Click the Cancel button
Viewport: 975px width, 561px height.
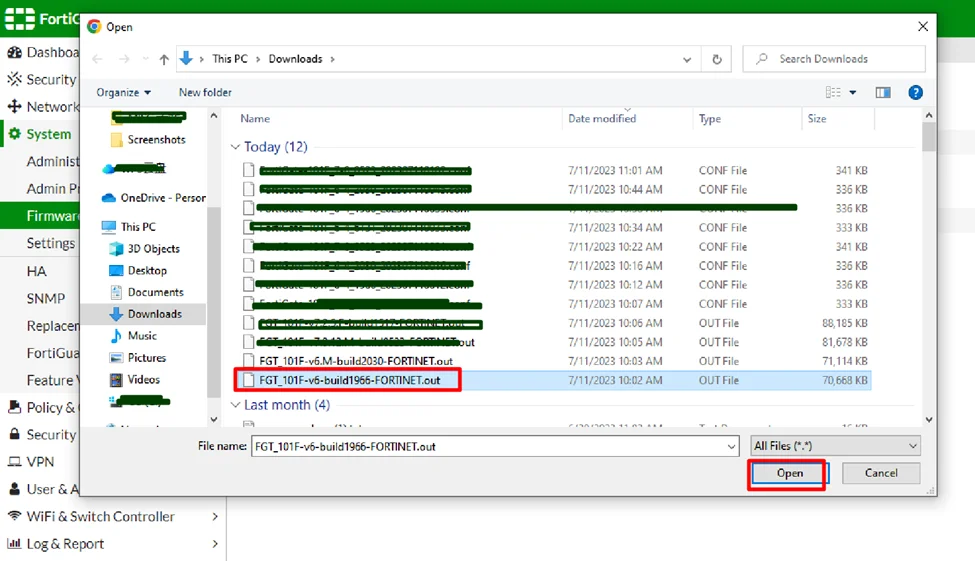tap(880, 473)
